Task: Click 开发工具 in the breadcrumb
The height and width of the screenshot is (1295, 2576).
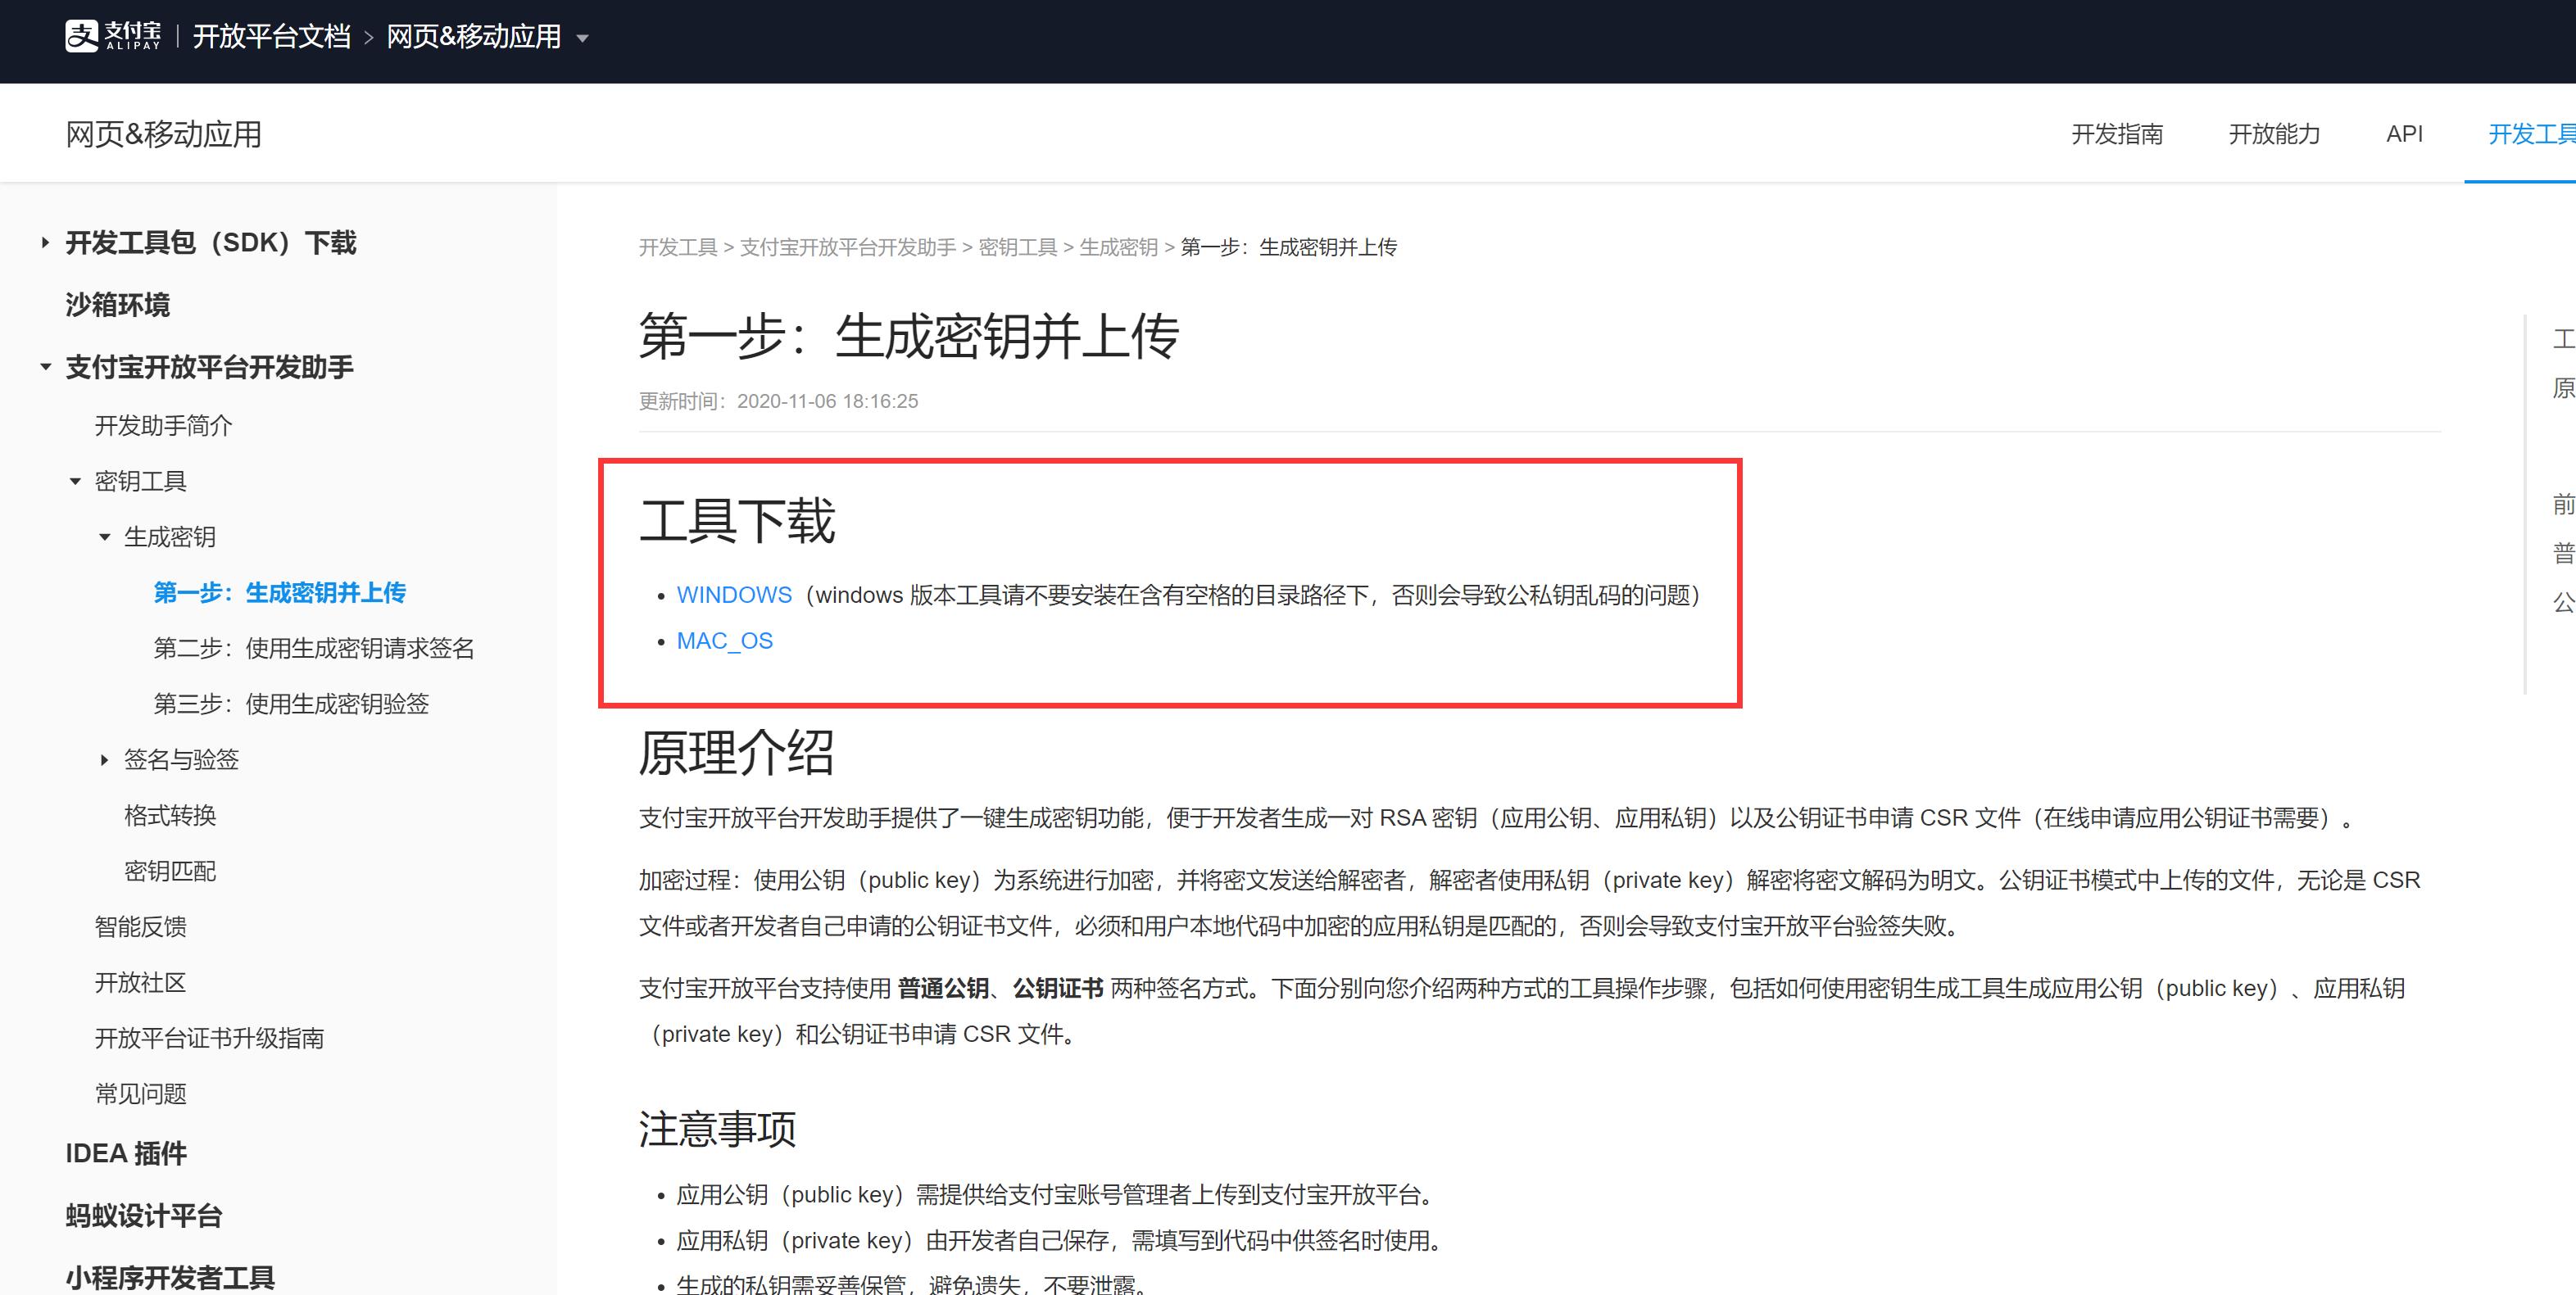Action: (678, 247)
